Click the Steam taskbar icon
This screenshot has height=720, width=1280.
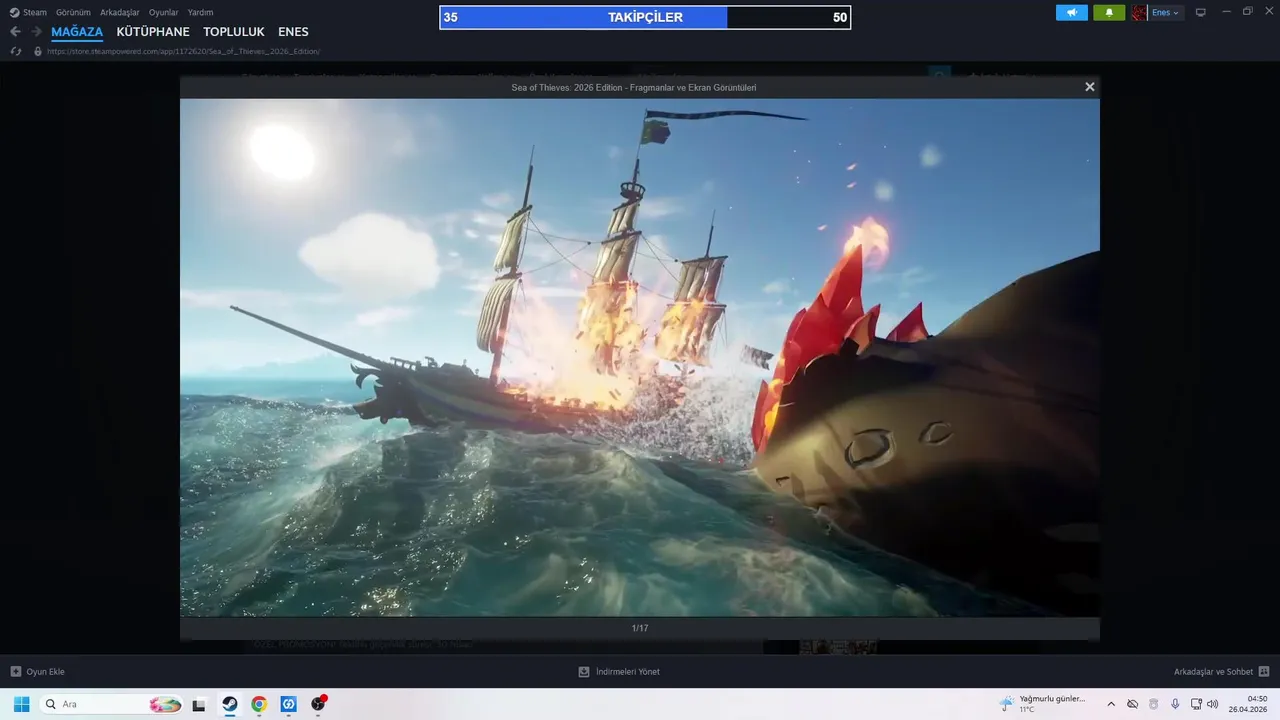coord(229,704)
